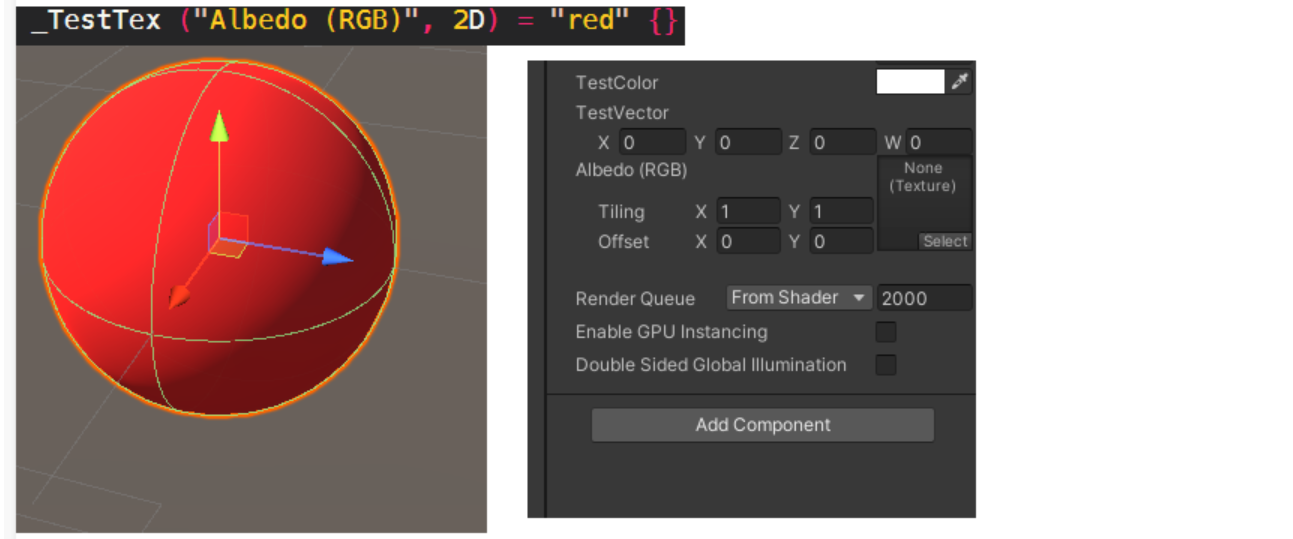This screenshot has height=539, width=1293.
Task: Enable GPU Instancing checkbox
Action: click(x=886, y=332)
